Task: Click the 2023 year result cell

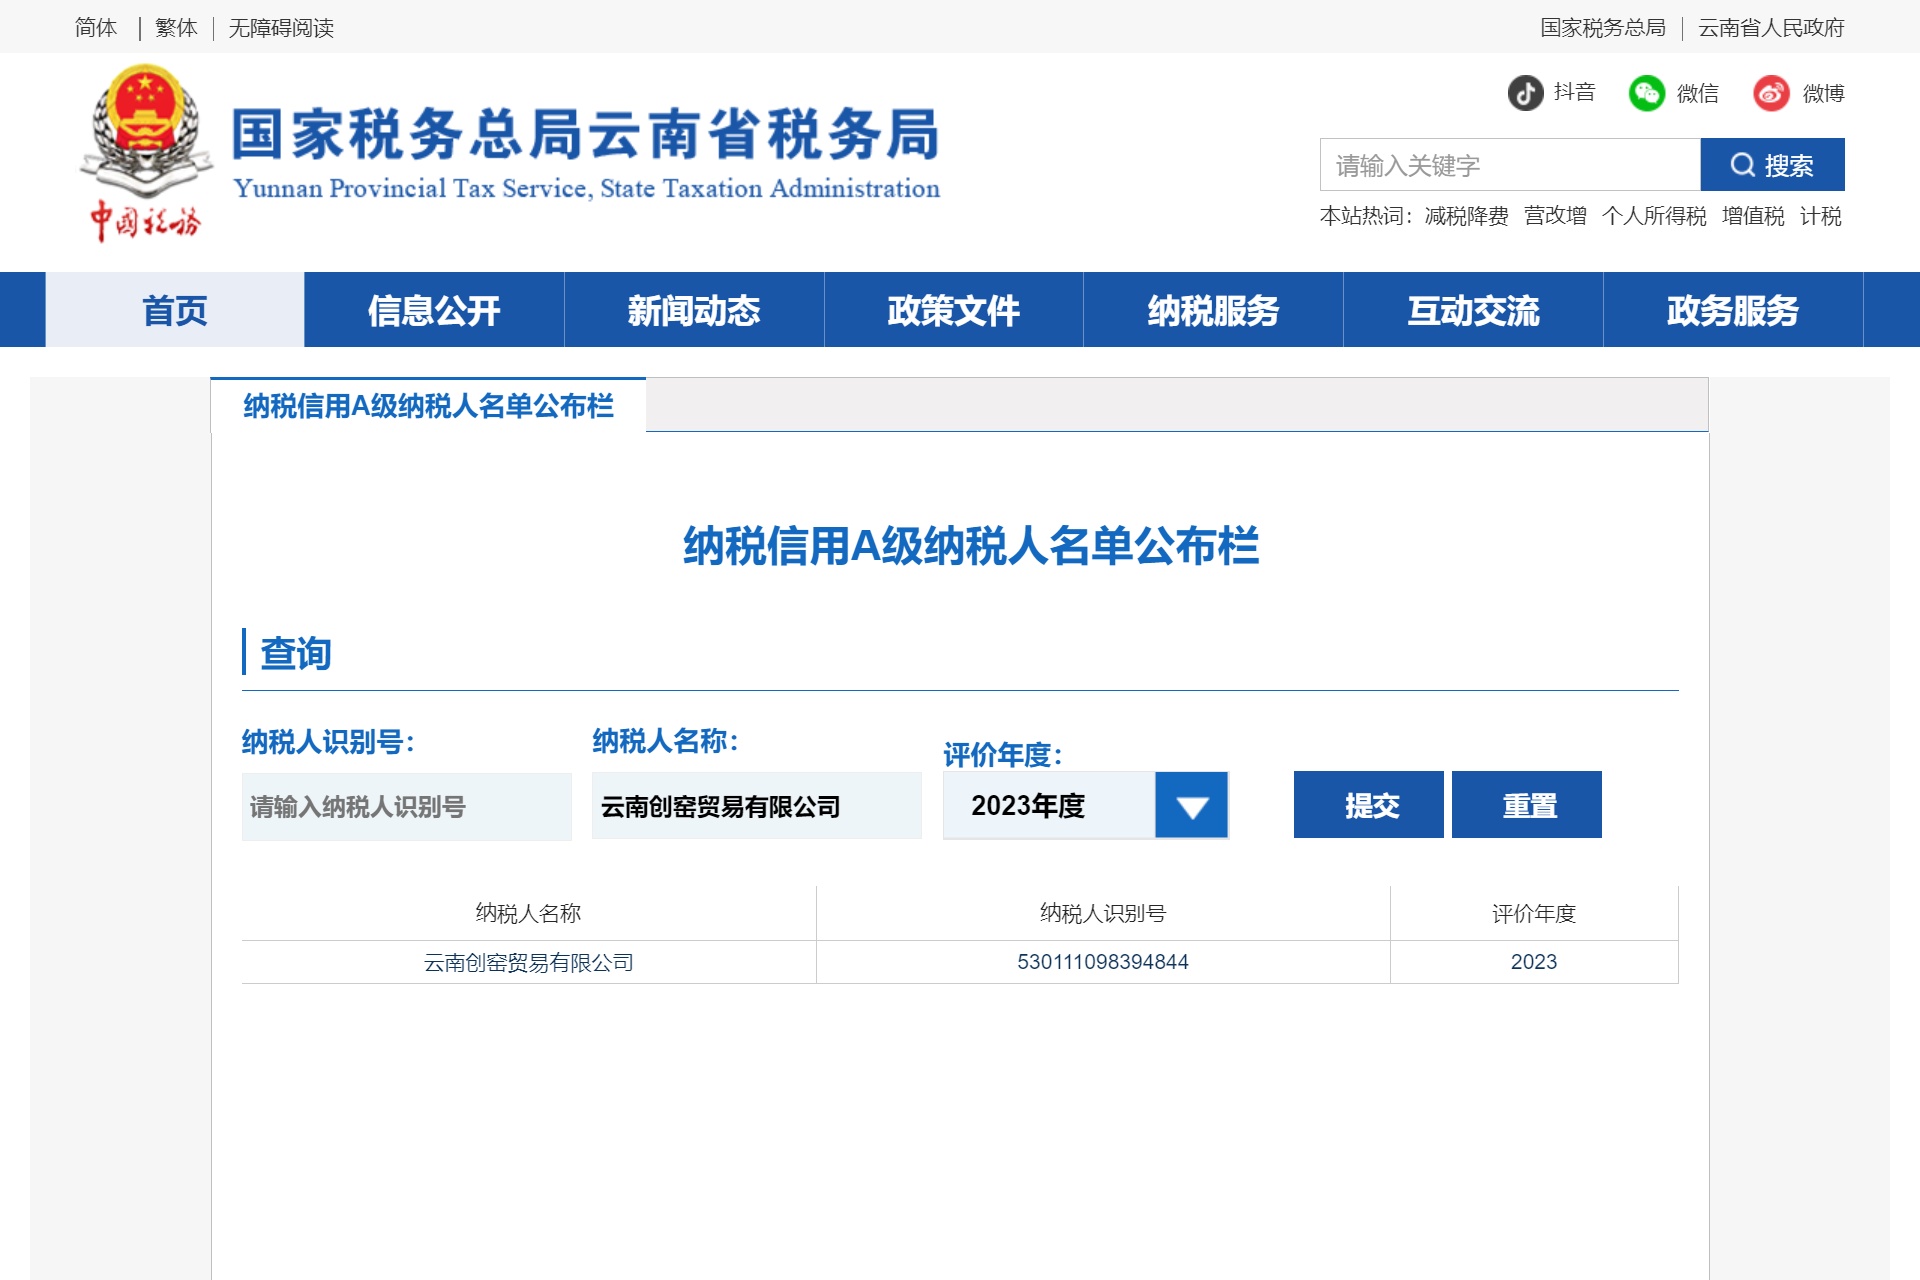Action: pyautogui.click(x=1534, y=962)
